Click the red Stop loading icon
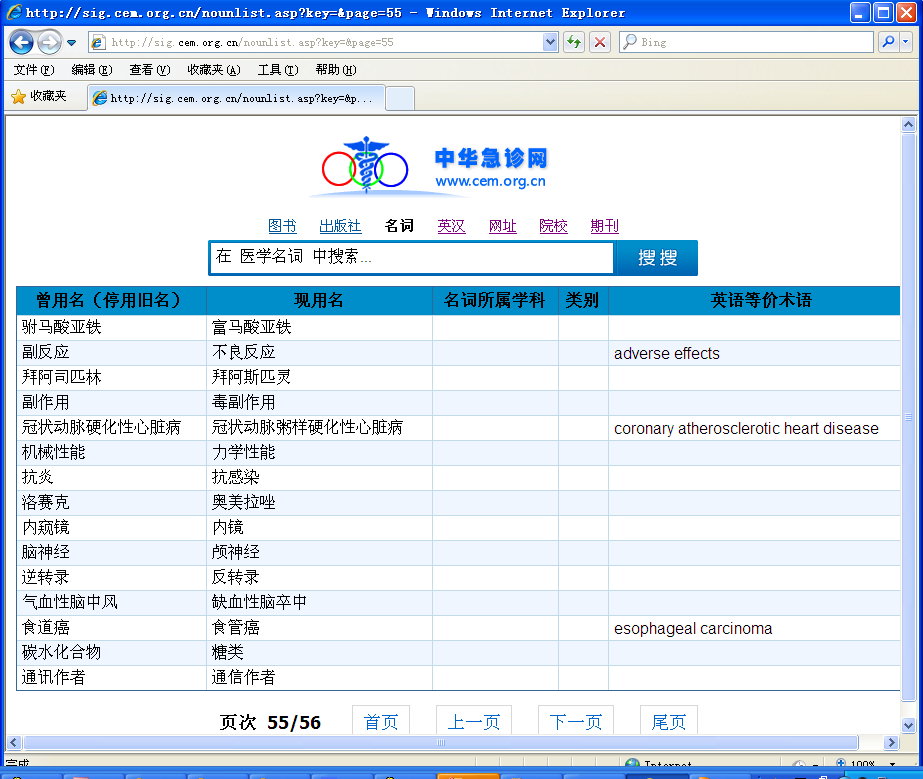Screen dimensions: 923x779 coord(600,42)
